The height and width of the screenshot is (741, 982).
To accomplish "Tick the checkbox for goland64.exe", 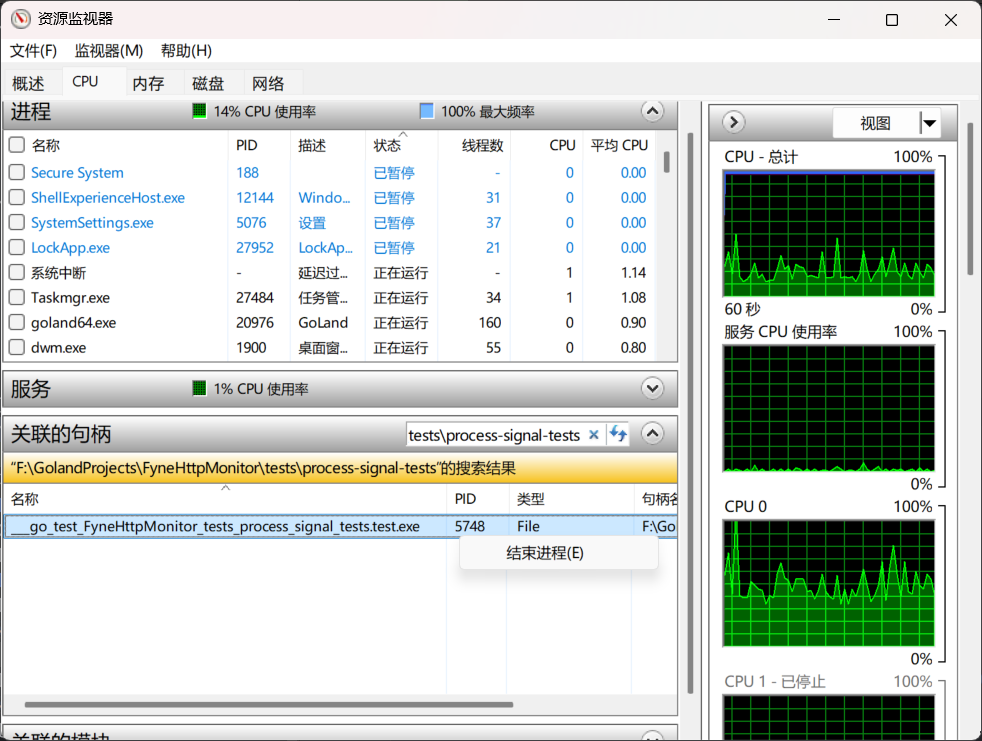I will (17, 323).
